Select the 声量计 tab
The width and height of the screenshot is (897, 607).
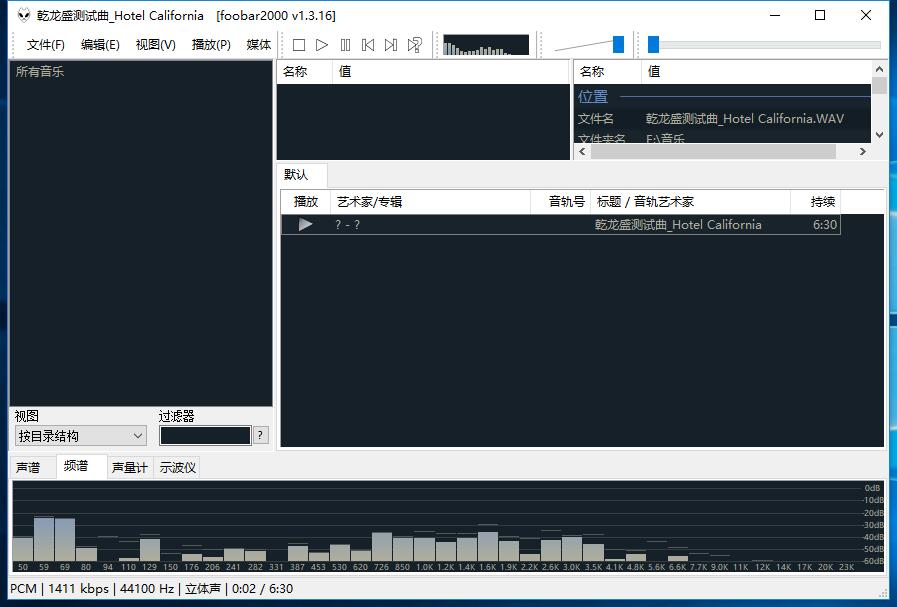click(x=130, y=467)
